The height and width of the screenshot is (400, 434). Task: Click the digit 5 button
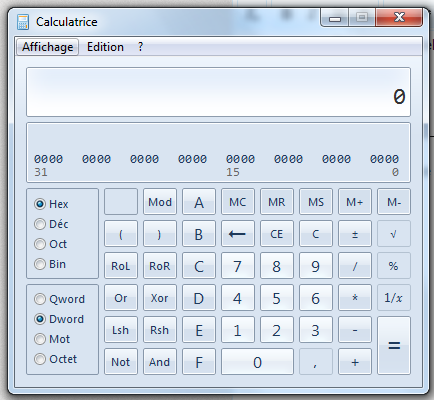point(277,298)
